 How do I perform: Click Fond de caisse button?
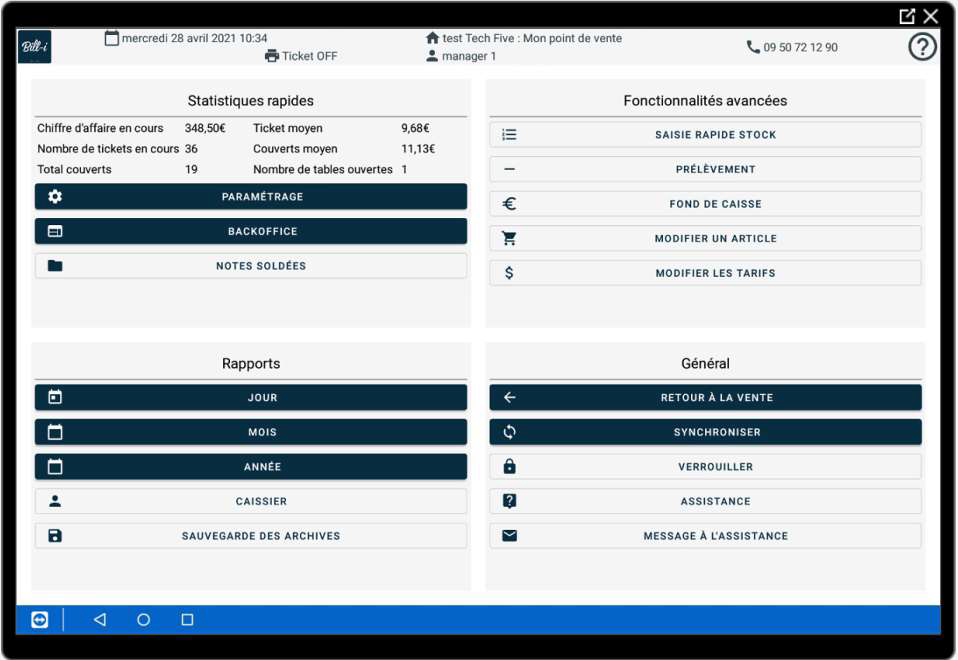coord(706,204)
